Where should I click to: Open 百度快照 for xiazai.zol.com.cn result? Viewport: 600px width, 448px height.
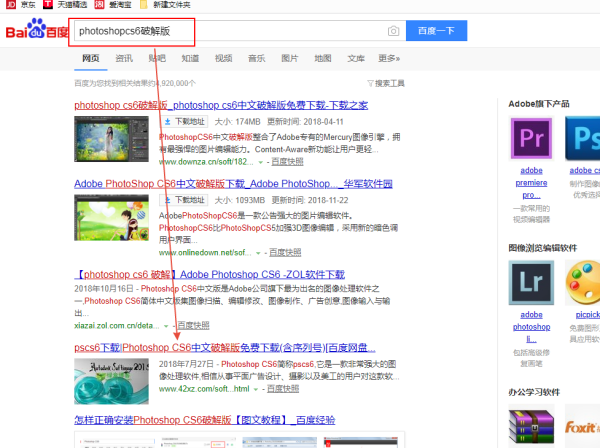(193, 325)
